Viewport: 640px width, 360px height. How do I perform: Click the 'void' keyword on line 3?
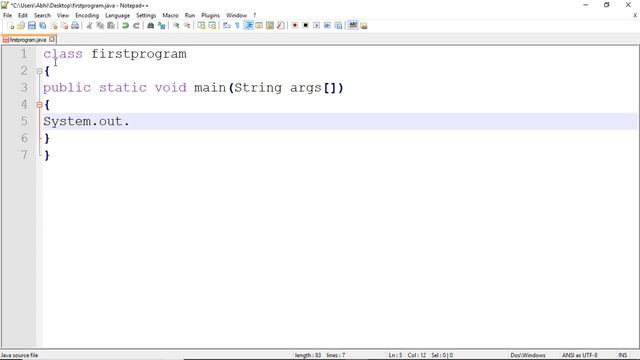pos(171,88)
